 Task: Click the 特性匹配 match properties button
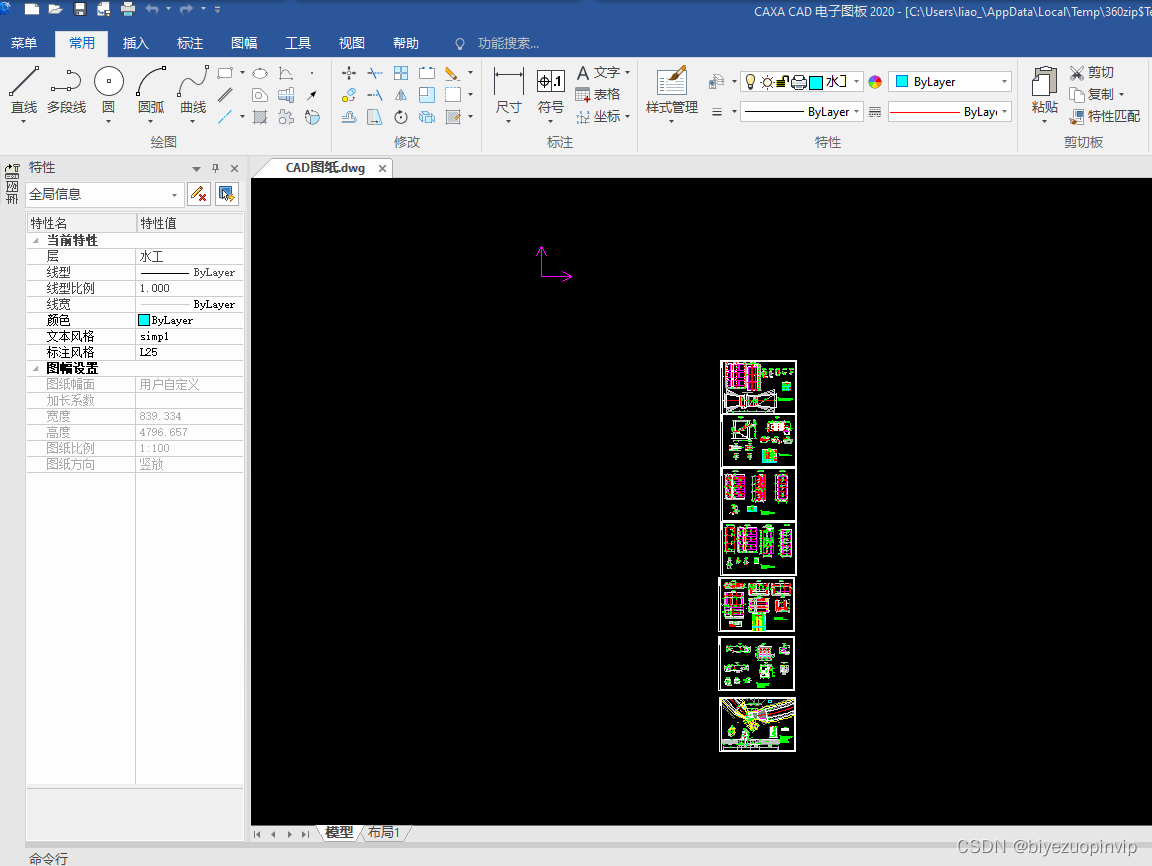[x=1105, y=117]
